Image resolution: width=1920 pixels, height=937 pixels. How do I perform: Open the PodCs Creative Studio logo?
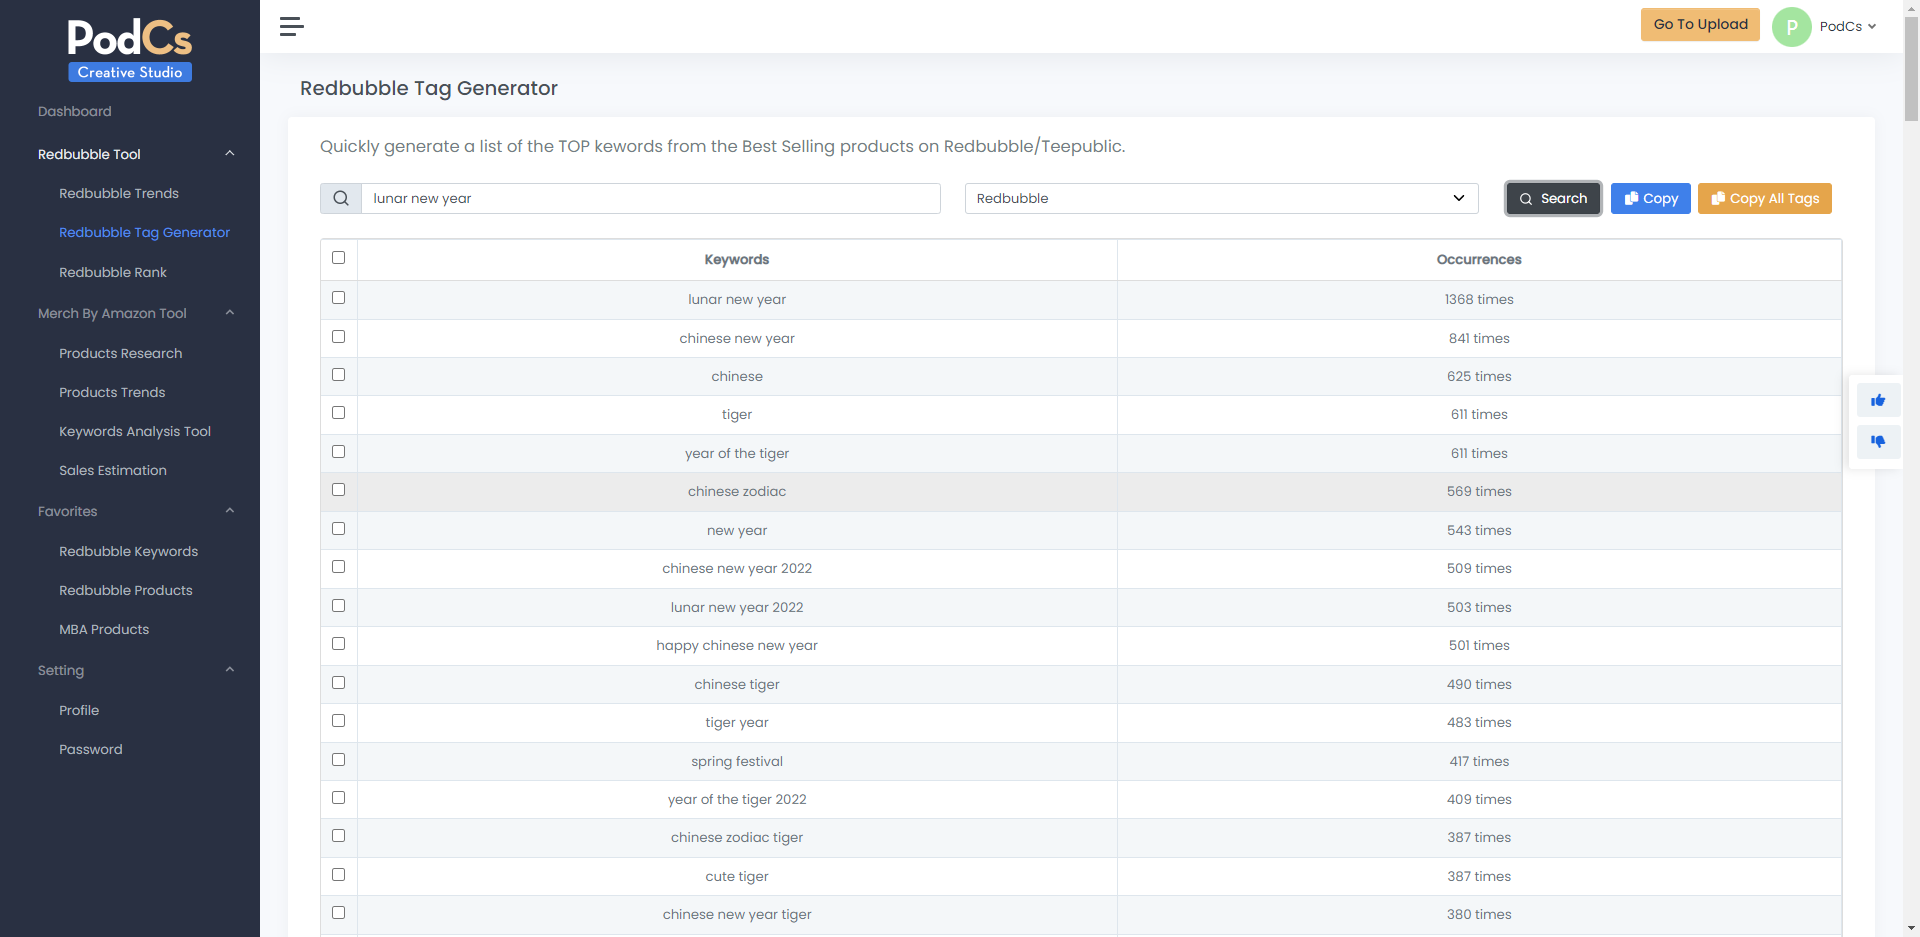pos(130,49)
